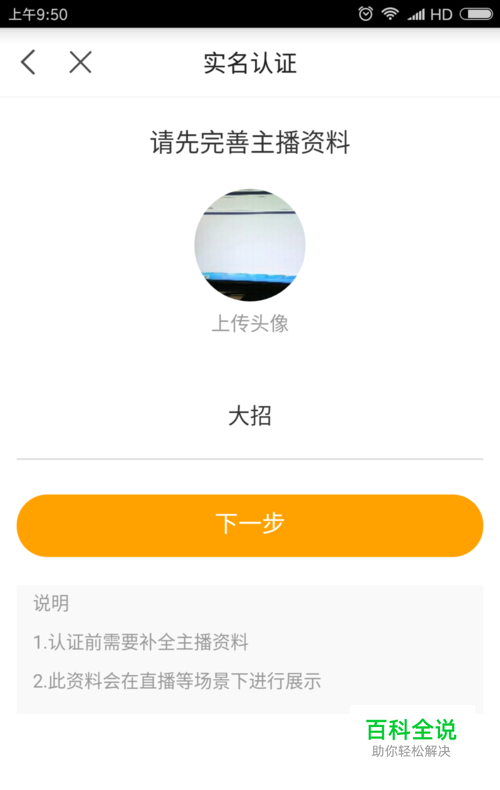The height and width of the screenshot is (790, 500).
Task: Tap note 1 about 补全主播资料
Action: tap(141, 642)
